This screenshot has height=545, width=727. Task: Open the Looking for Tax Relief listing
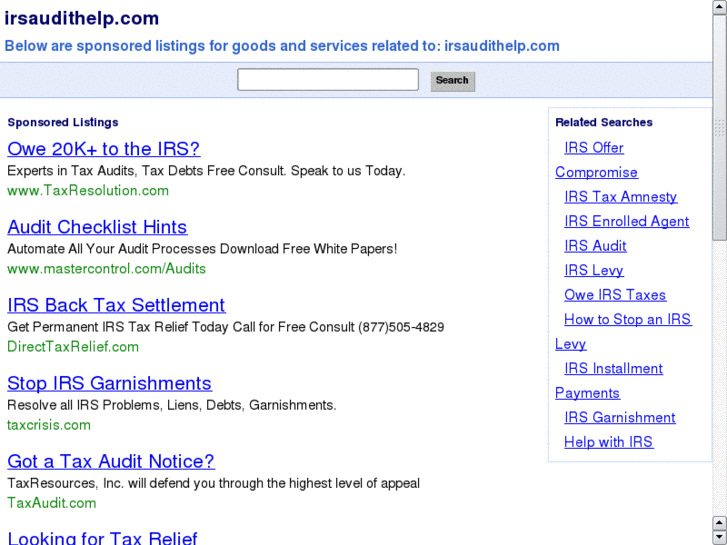point(102,538)
